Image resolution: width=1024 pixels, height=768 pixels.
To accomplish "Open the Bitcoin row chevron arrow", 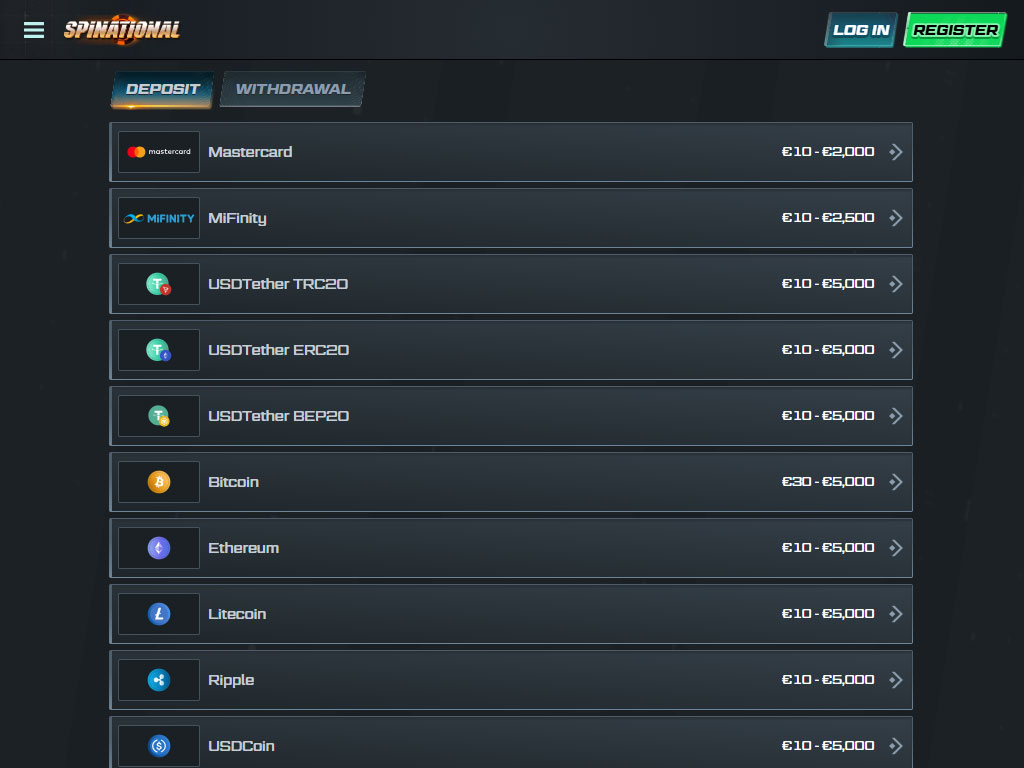I will click(x=896, y=482).
